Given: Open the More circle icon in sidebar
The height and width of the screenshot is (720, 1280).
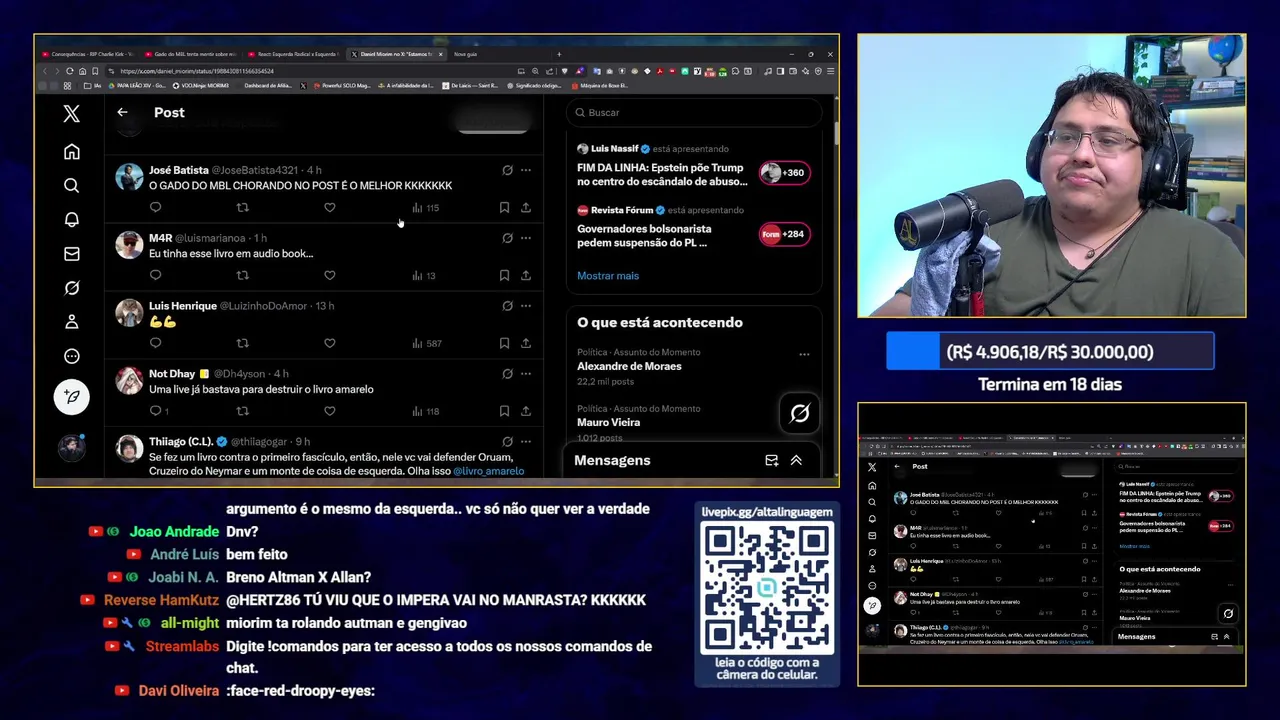Looking at the screenshot, I should tap(71, 356).
